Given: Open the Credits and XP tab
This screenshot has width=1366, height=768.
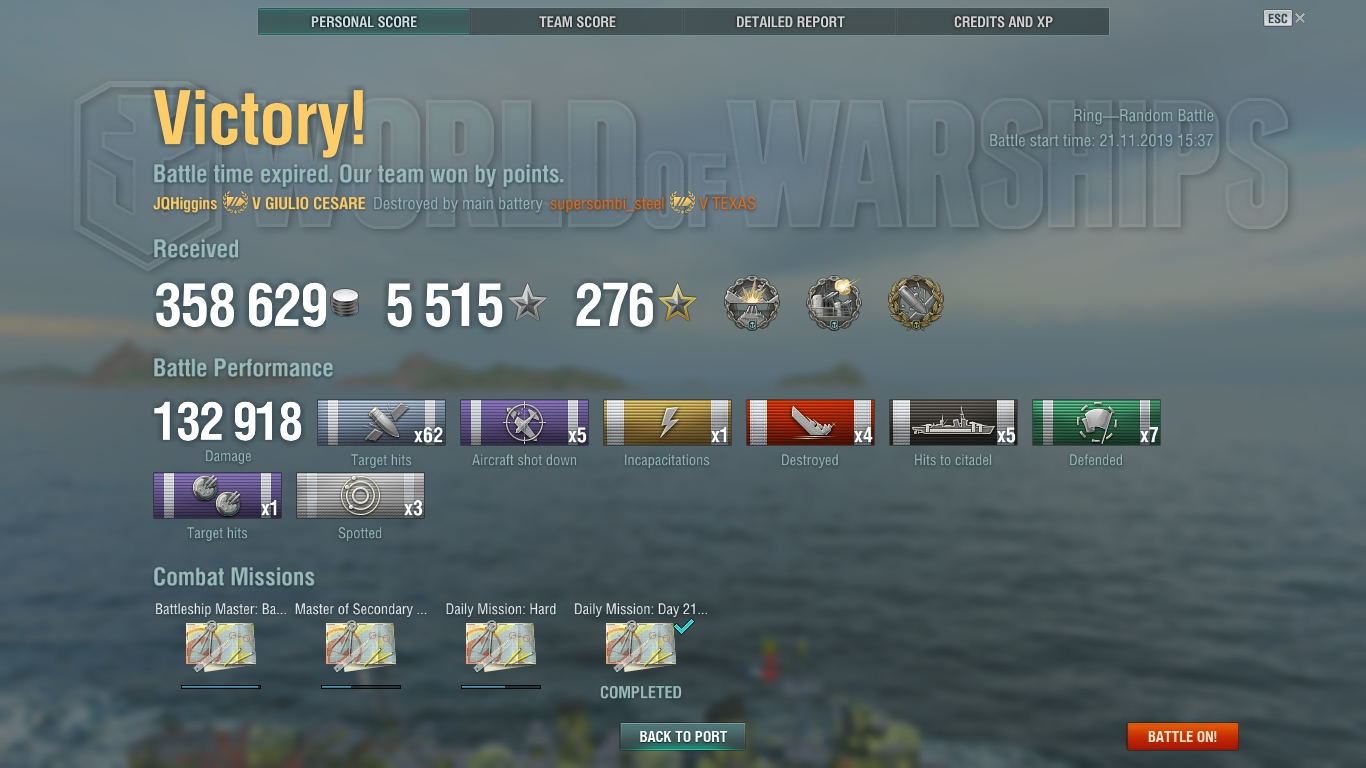Looking at the screenshot, I should click(1003, 22).
